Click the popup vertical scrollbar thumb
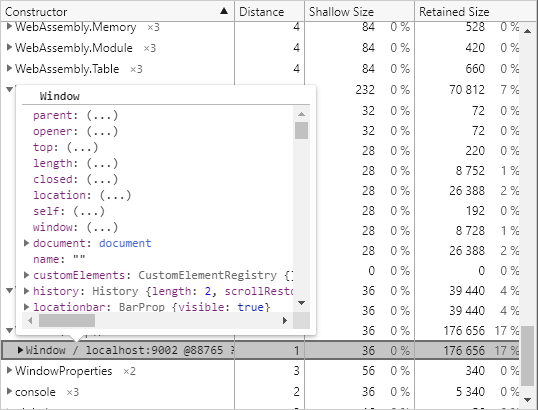The height and width of the screenshot is (410, 538). (301, 130)
